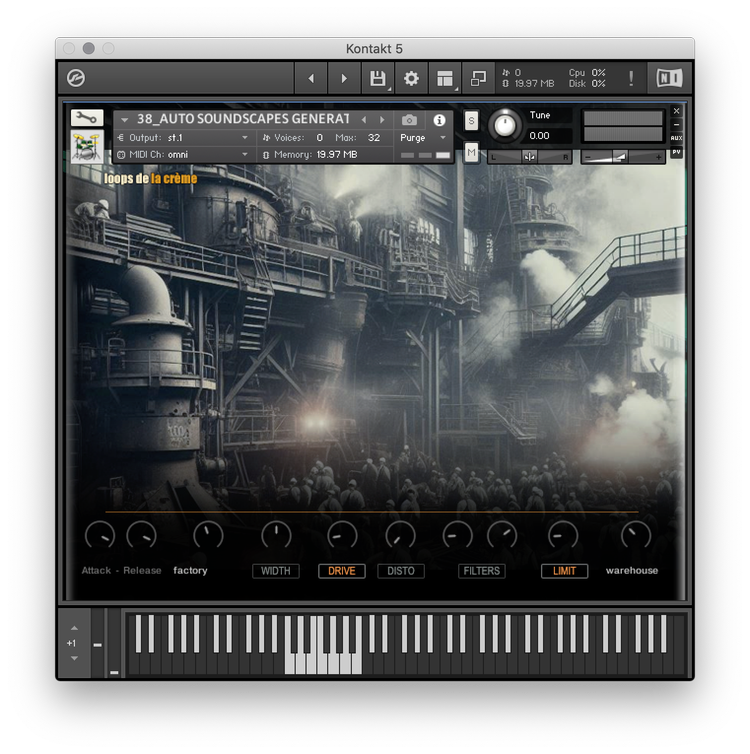This screenshot has height=754, width=750.
Task: Click the knob above WIDTH
Action: coord(276,536)
